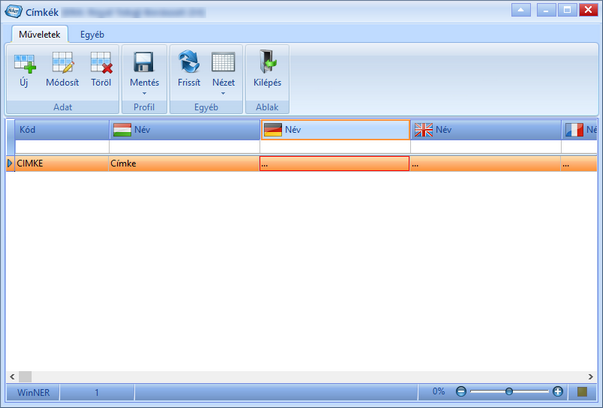Viewport: 603px width, 408px height.
Task: Click the zoom slider handle
Action: click(509, 391)
